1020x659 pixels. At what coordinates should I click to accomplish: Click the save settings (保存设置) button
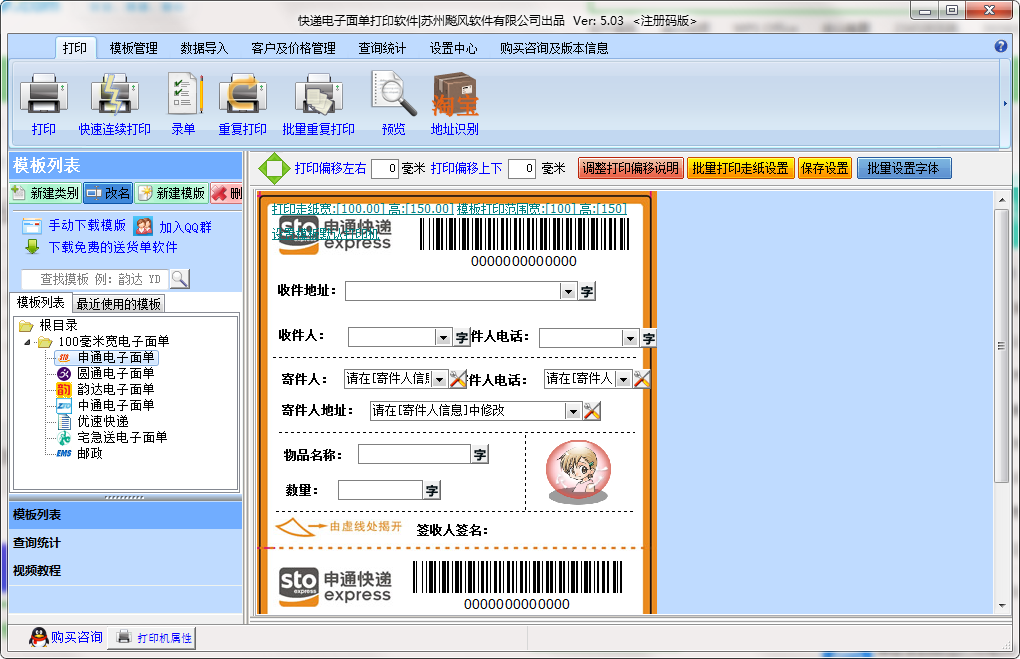(x=824, y=168)
